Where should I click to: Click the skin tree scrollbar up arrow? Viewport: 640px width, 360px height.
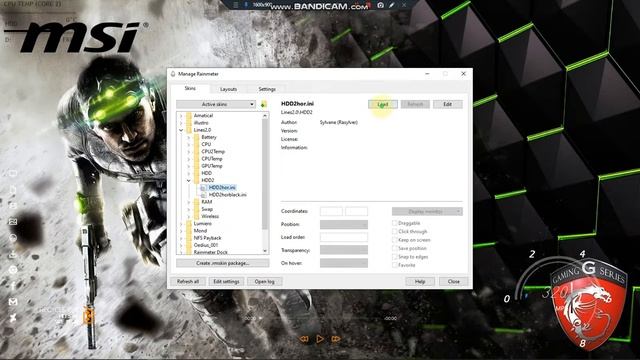tap(265, 116)
